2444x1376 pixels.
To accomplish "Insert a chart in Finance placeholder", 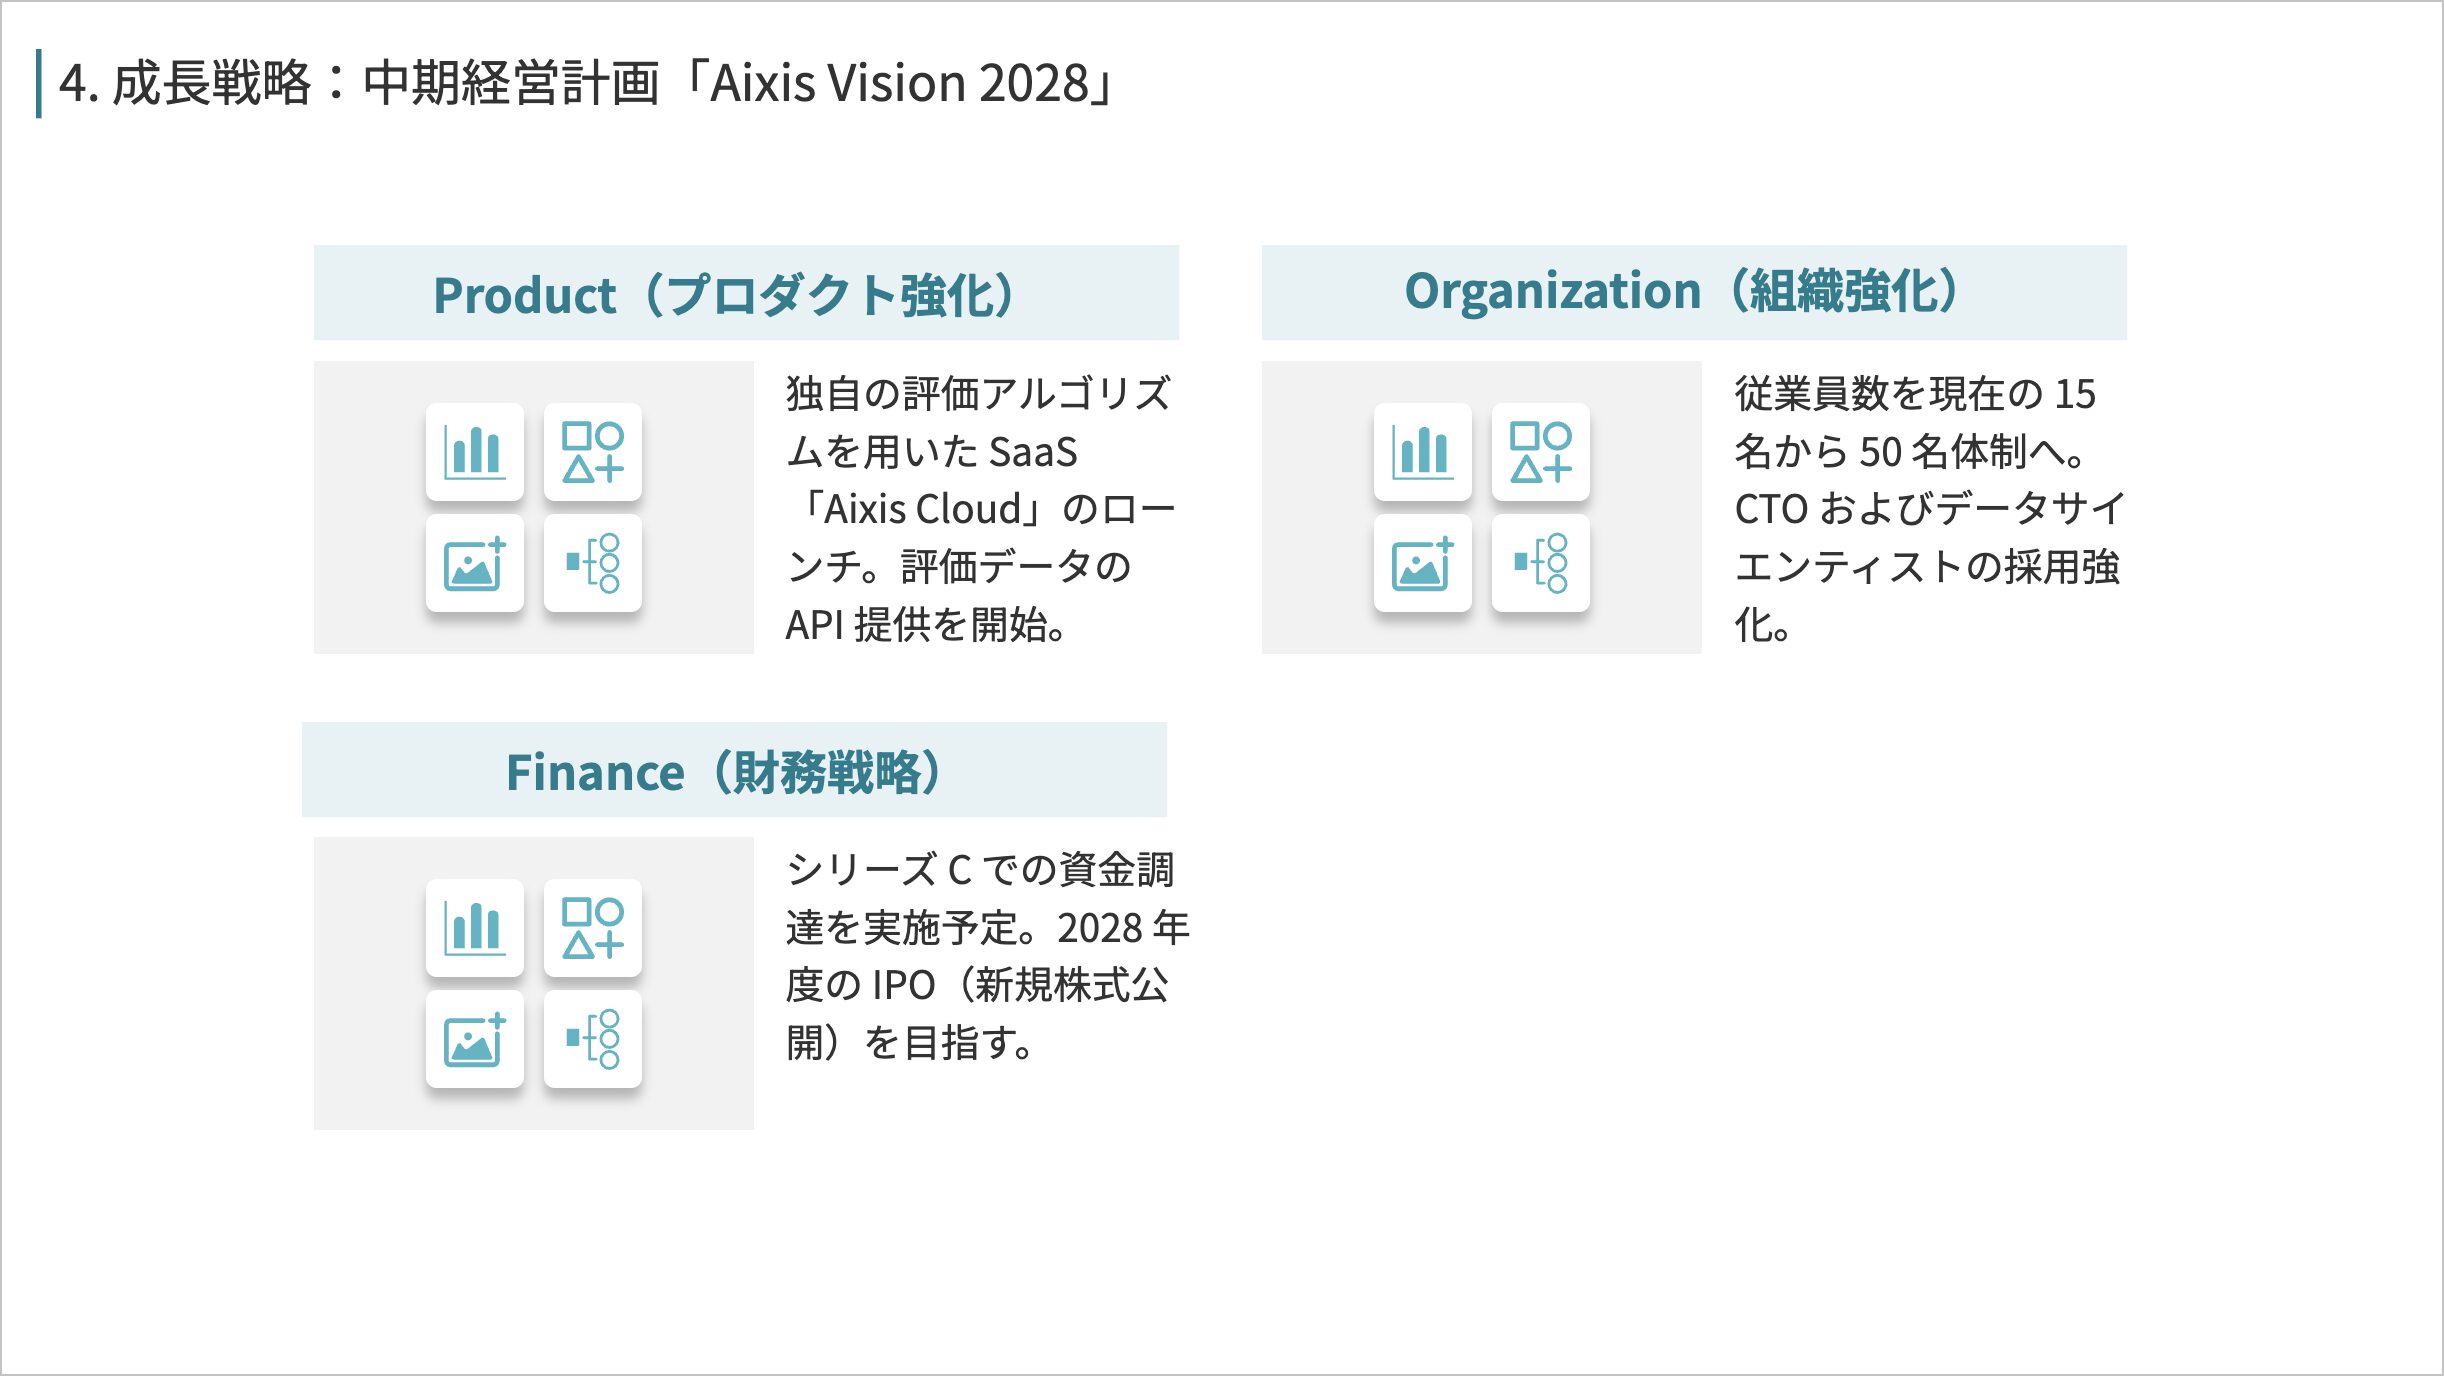I will pos(474,928).
